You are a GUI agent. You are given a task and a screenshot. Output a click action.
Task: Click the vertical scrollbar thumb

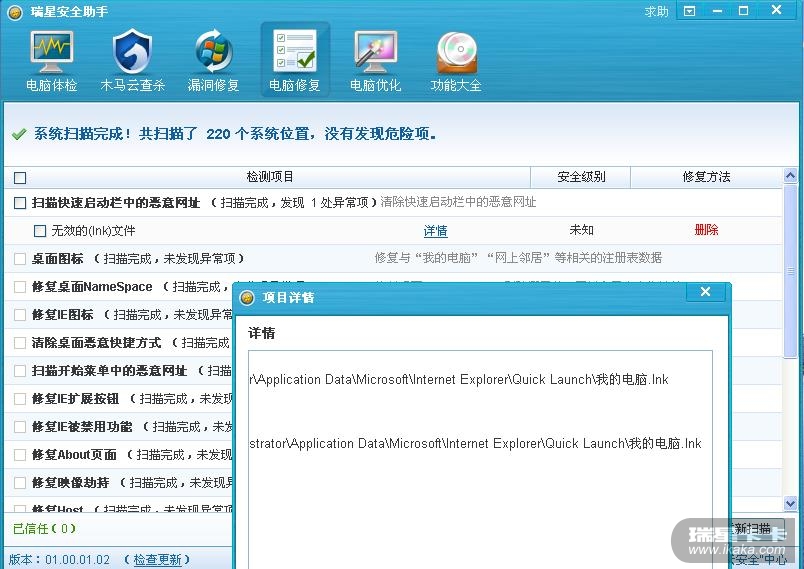tap(790, 271)
